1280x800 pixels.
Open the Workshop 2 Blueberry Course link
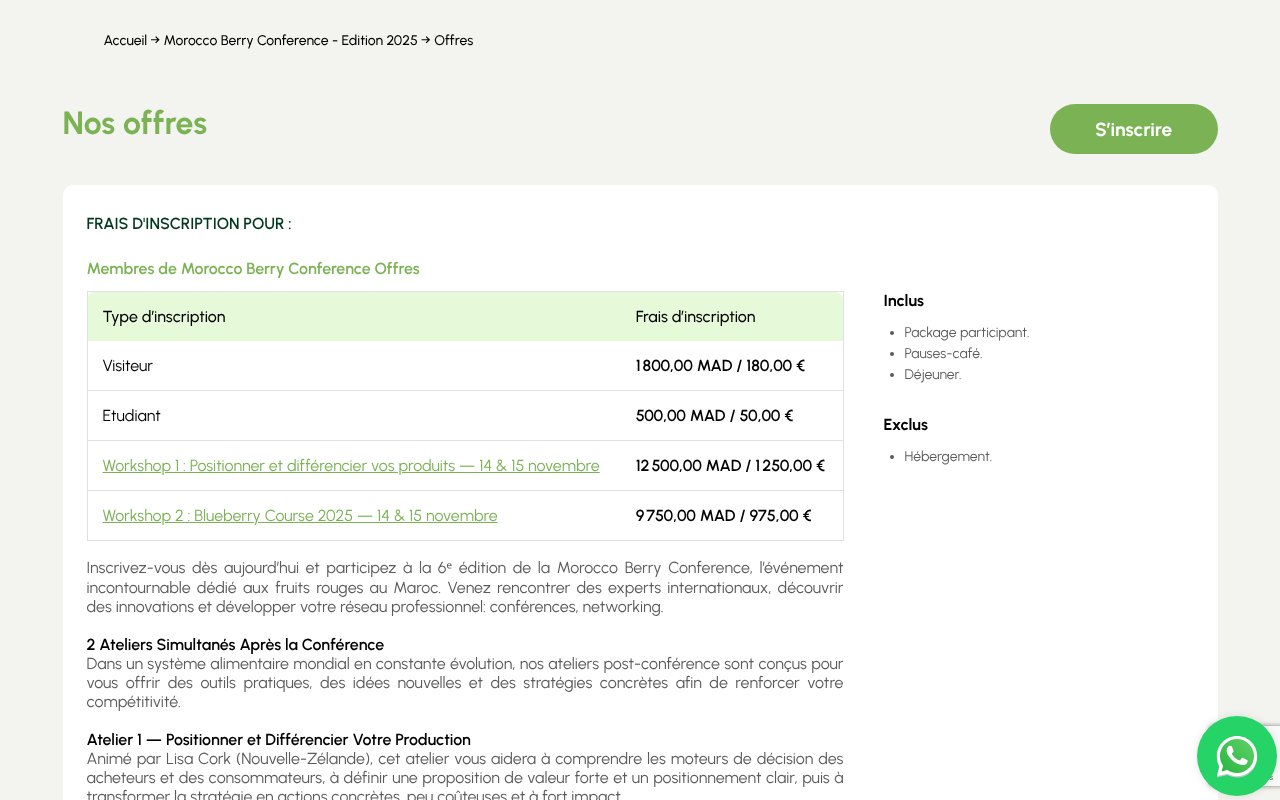pyautogui.click(x=300, y=515)
